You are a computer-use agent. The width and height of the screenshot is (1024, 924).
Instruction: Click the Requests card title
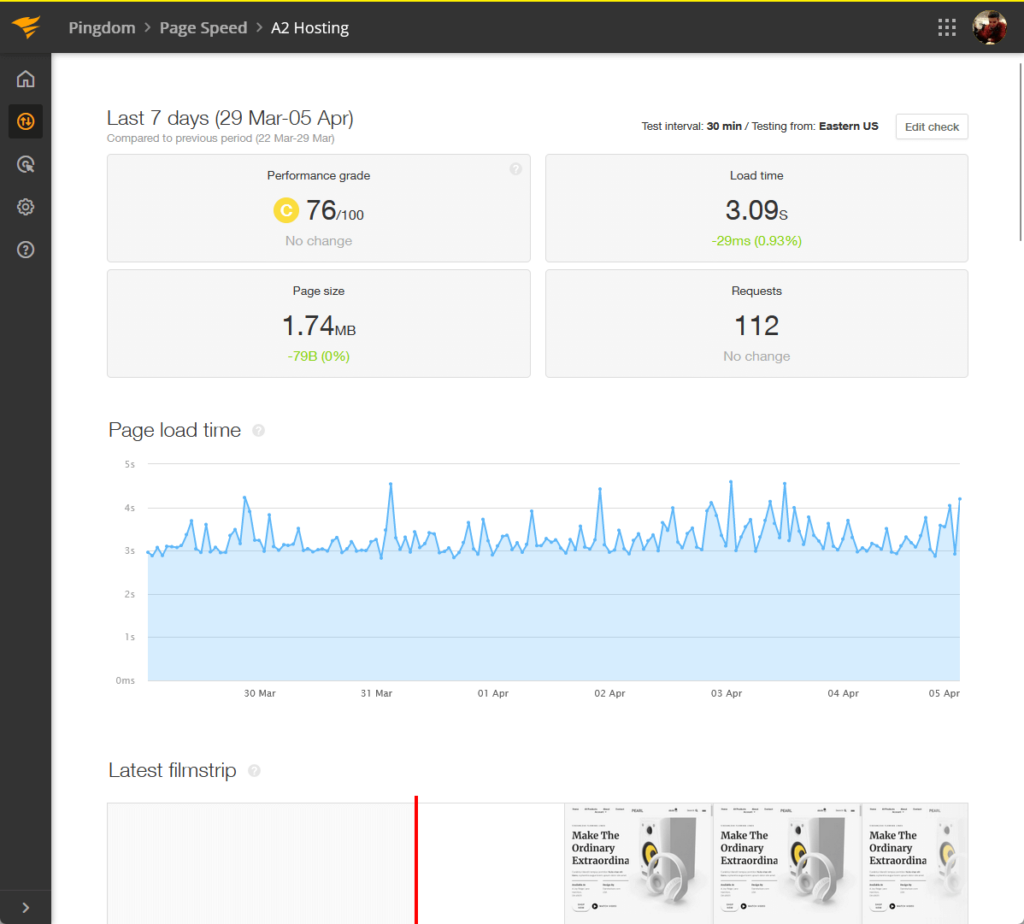pyautogui.click(x=756, y=291)
